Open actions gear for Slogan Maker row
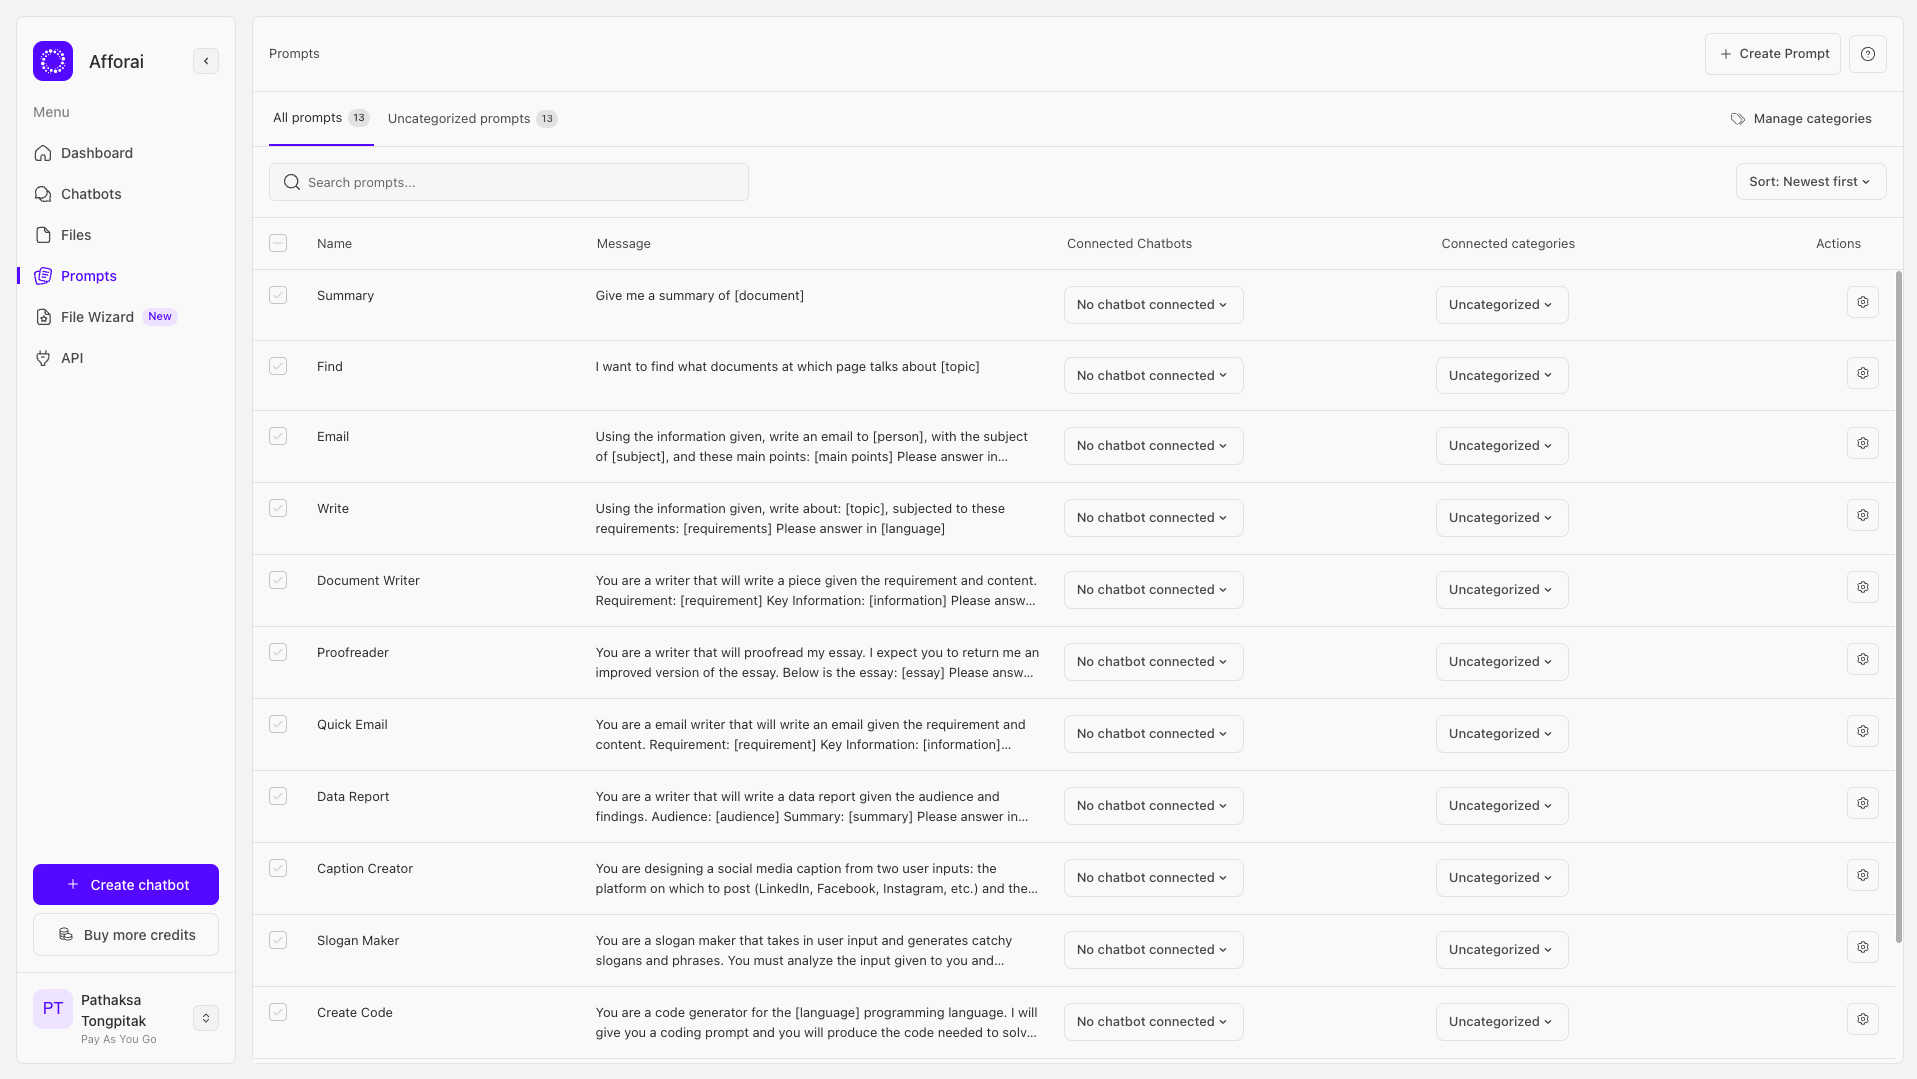1917x1079 pixels. 1862,948
